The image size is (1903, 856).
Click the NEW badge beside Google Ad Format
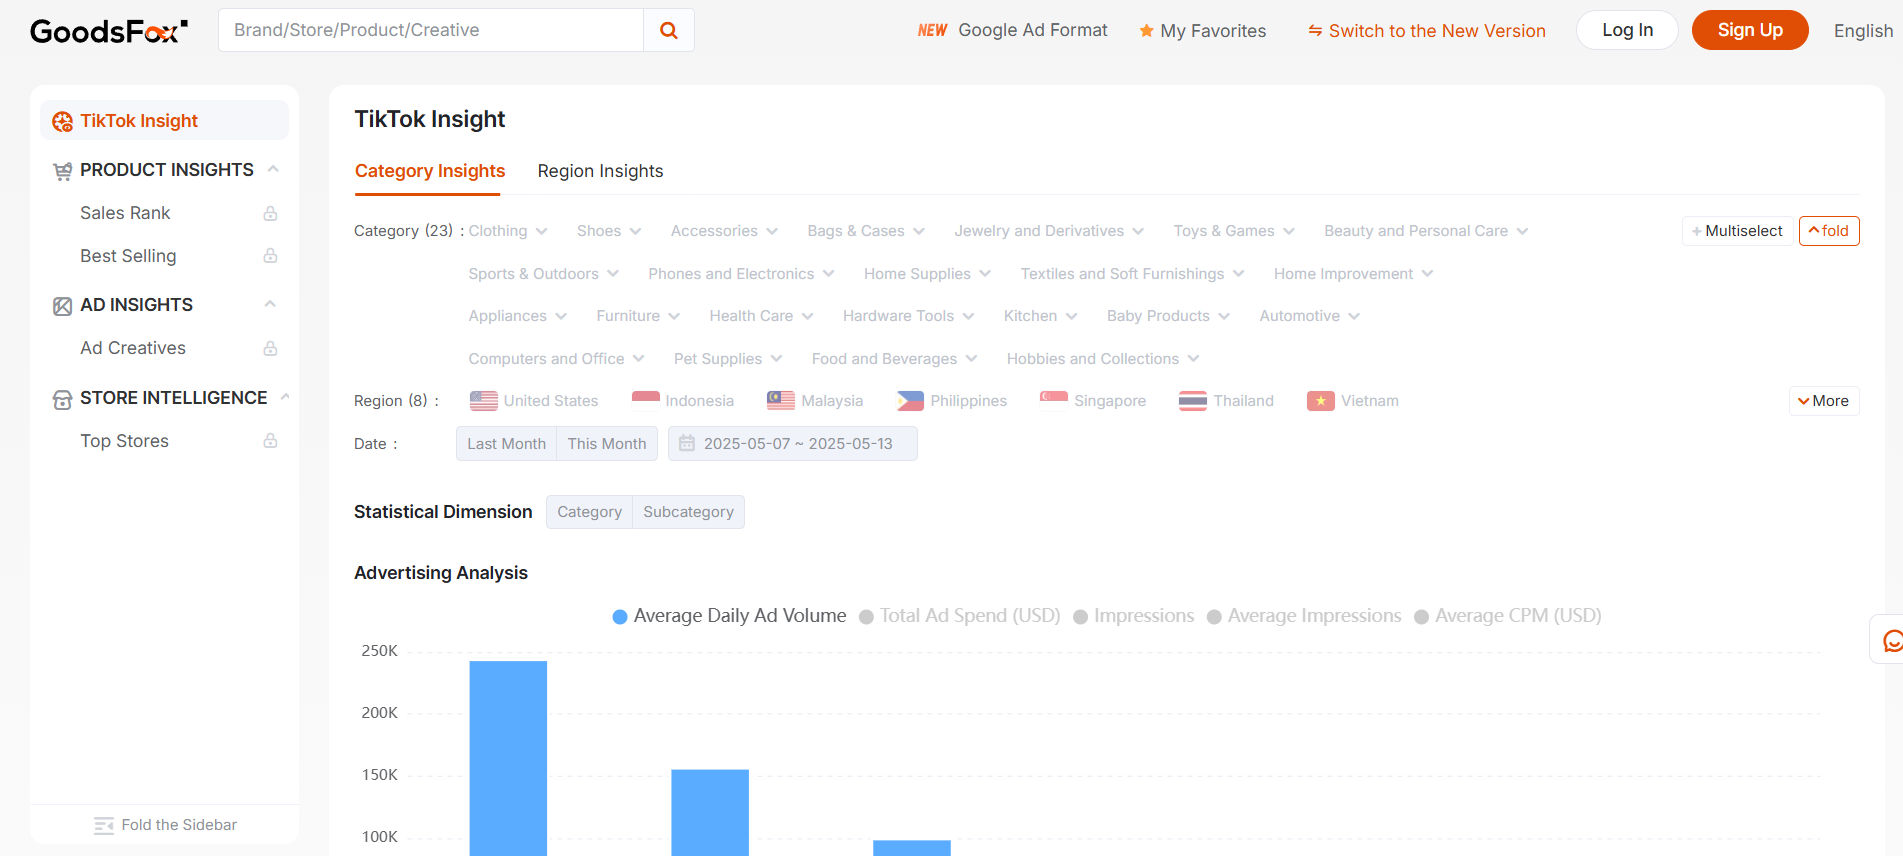pyautogui.click(x=932, y=31)
